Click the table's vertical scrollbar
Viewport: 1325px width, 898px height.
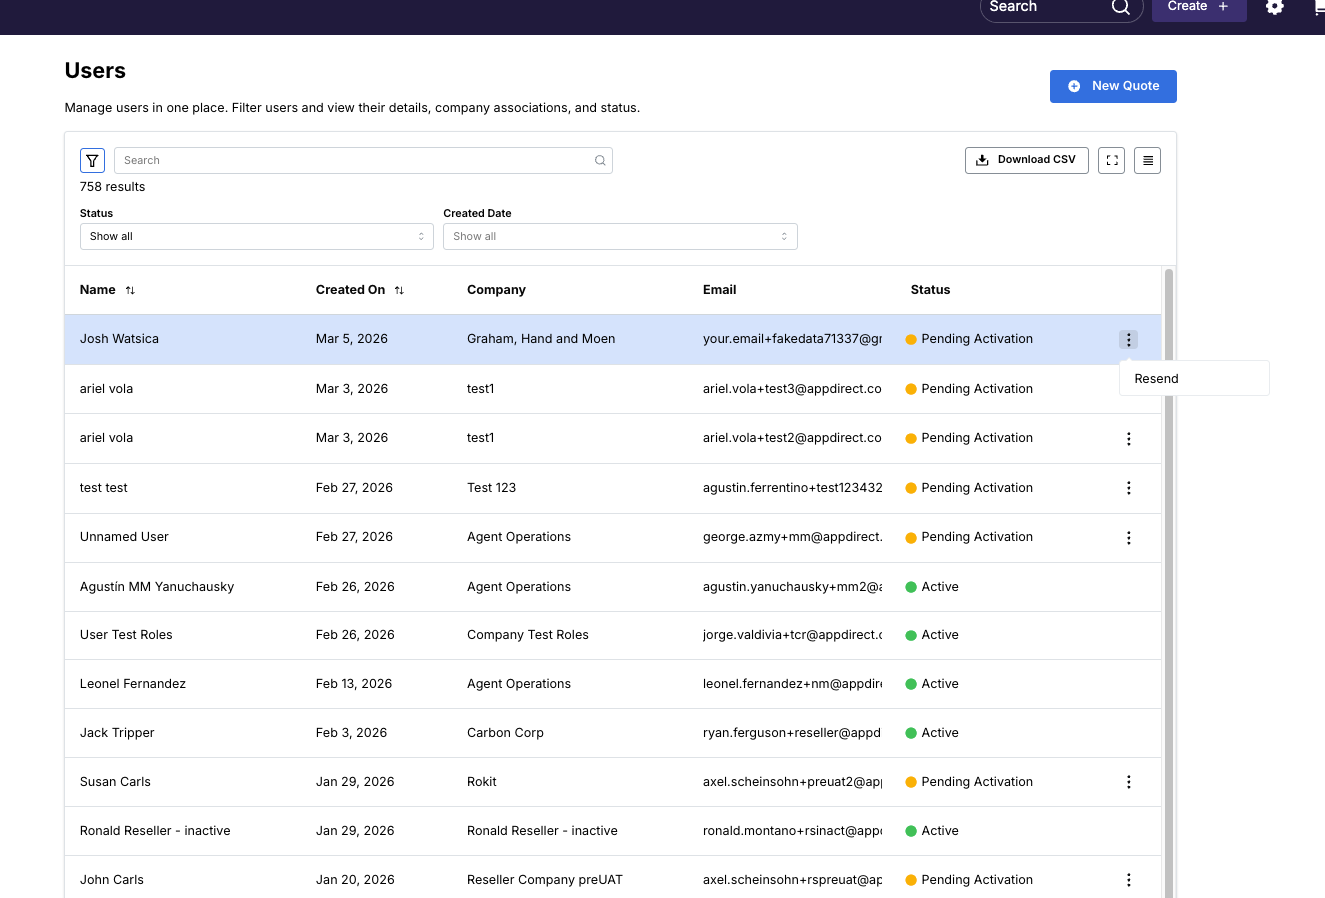(x=1168, y=580)
